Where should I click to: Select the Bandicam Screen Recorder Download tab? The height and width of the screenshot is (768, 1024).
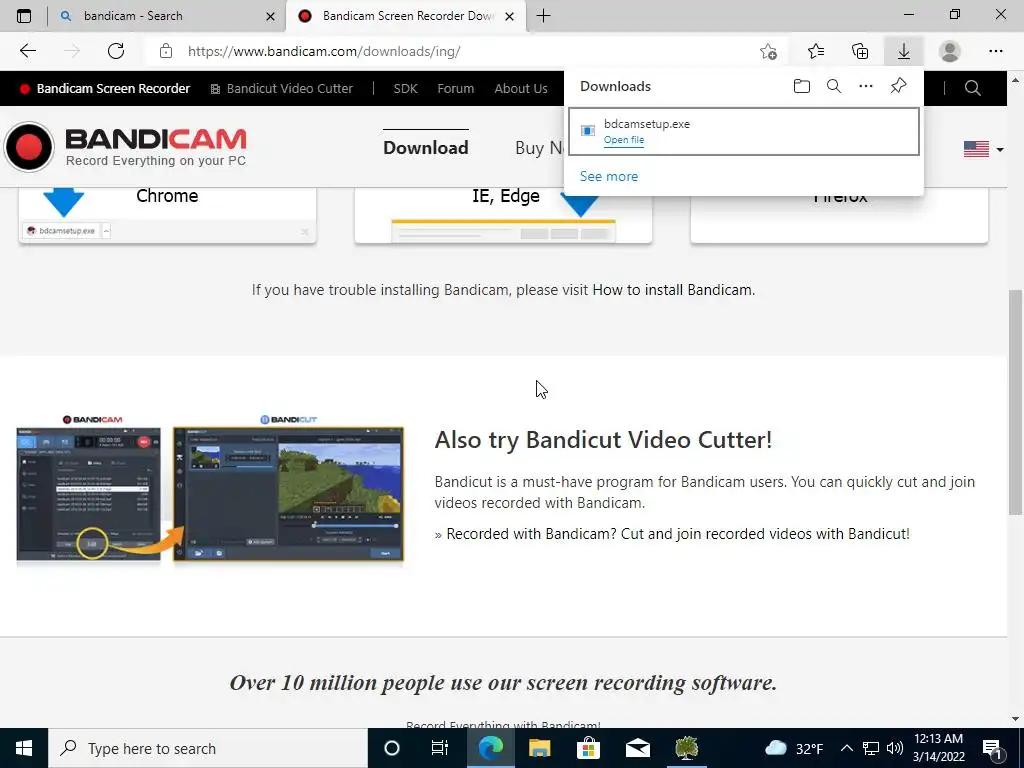[x=408, y=16]
